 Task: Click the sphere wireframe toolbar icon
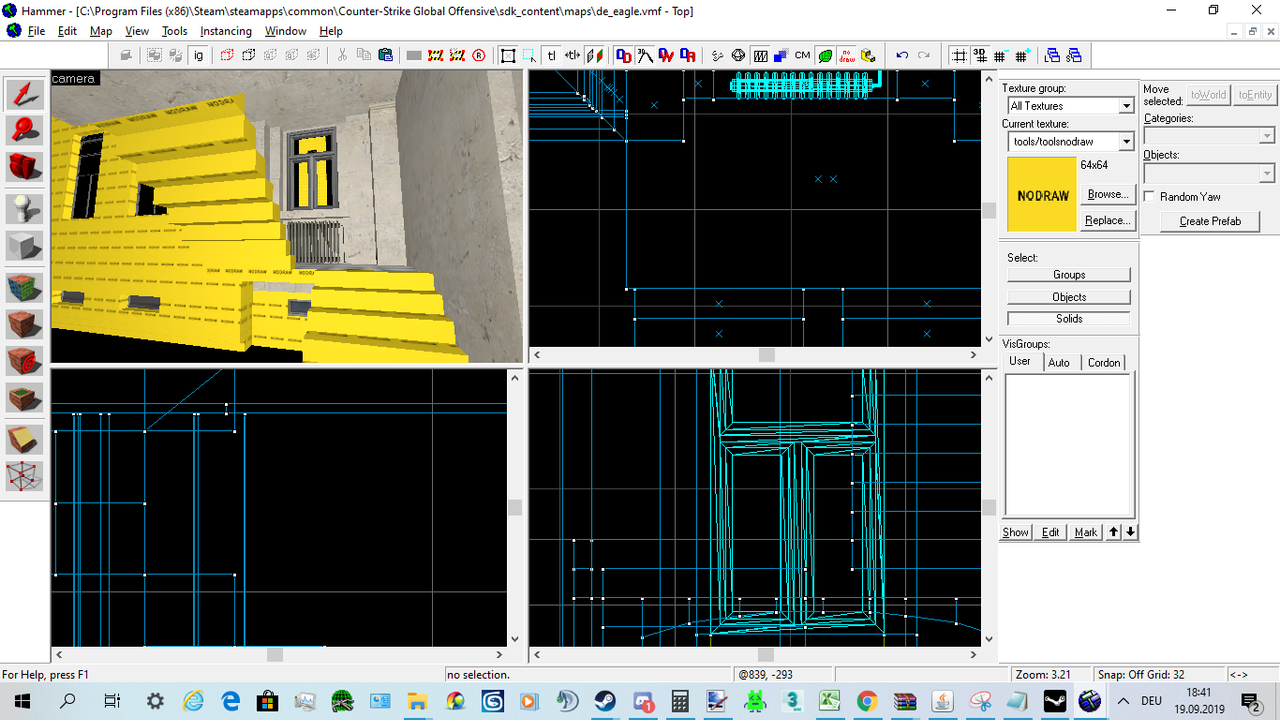pos(738,55)
